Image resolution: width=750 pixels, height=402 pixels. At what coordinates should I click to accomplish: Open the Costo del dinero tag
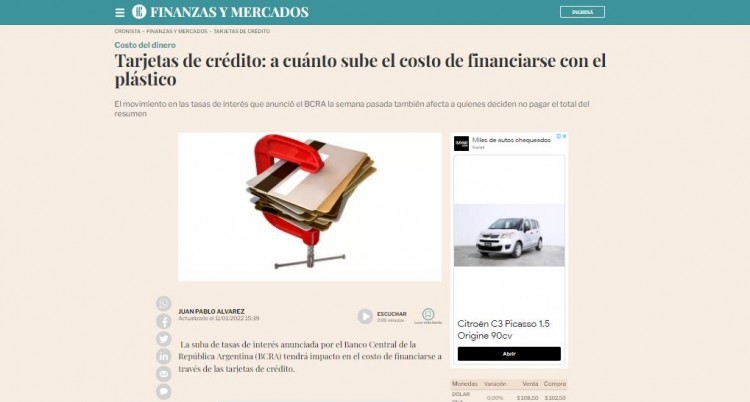[145, 45]
